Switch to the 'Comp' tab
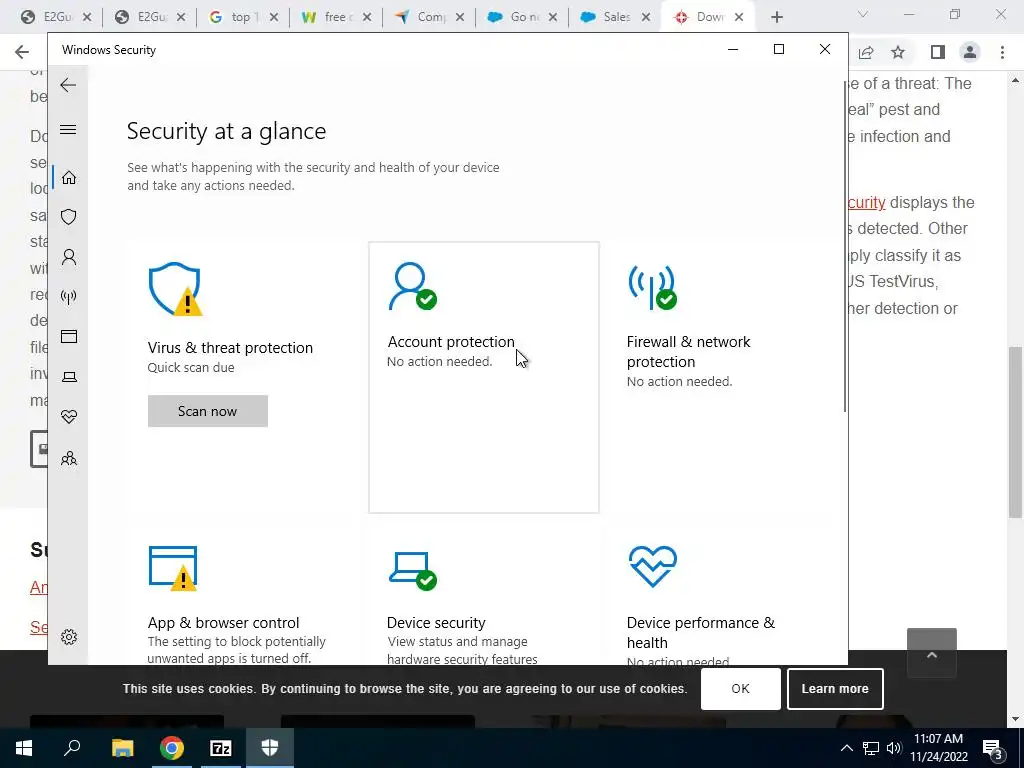1024x768 pixels. point(430,17)
